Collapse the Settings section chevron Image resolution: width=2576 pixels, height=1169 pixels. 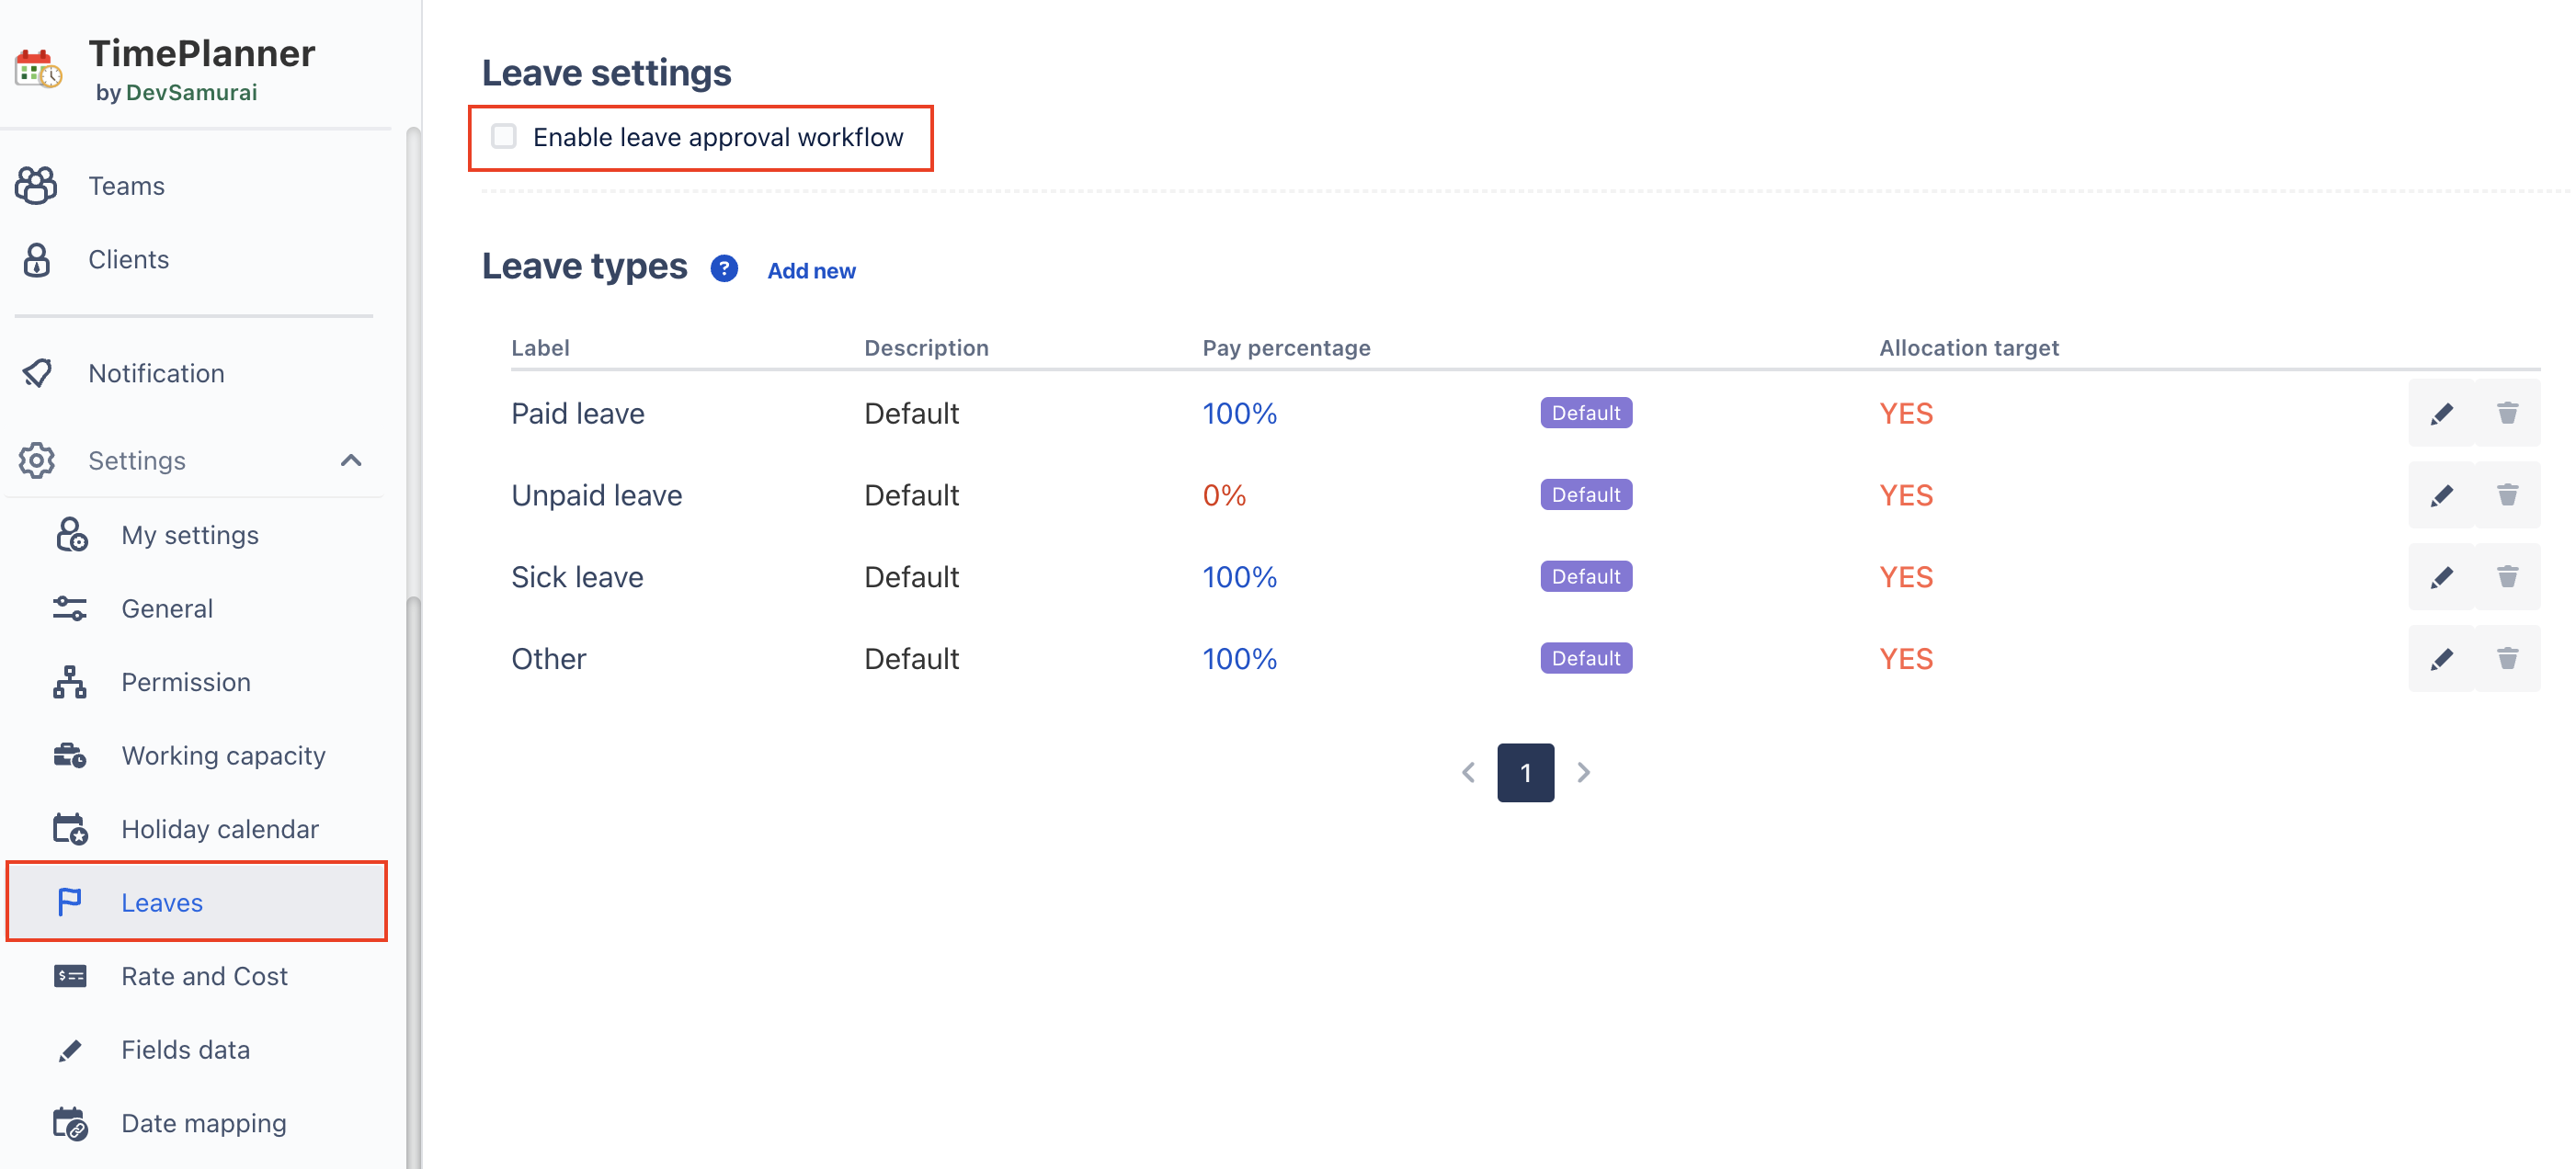click(351, 460)
